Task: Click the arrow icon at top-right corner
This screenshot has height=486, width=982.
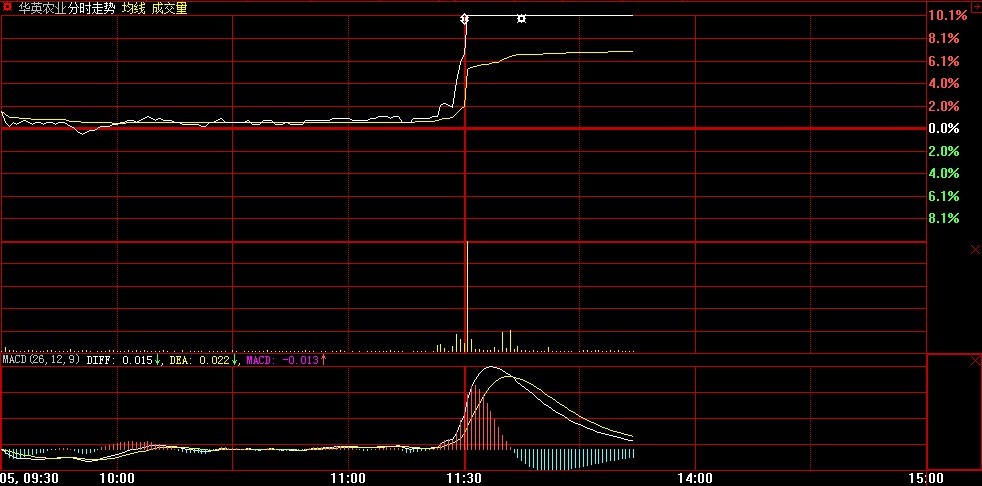Action: click(975, 8)
